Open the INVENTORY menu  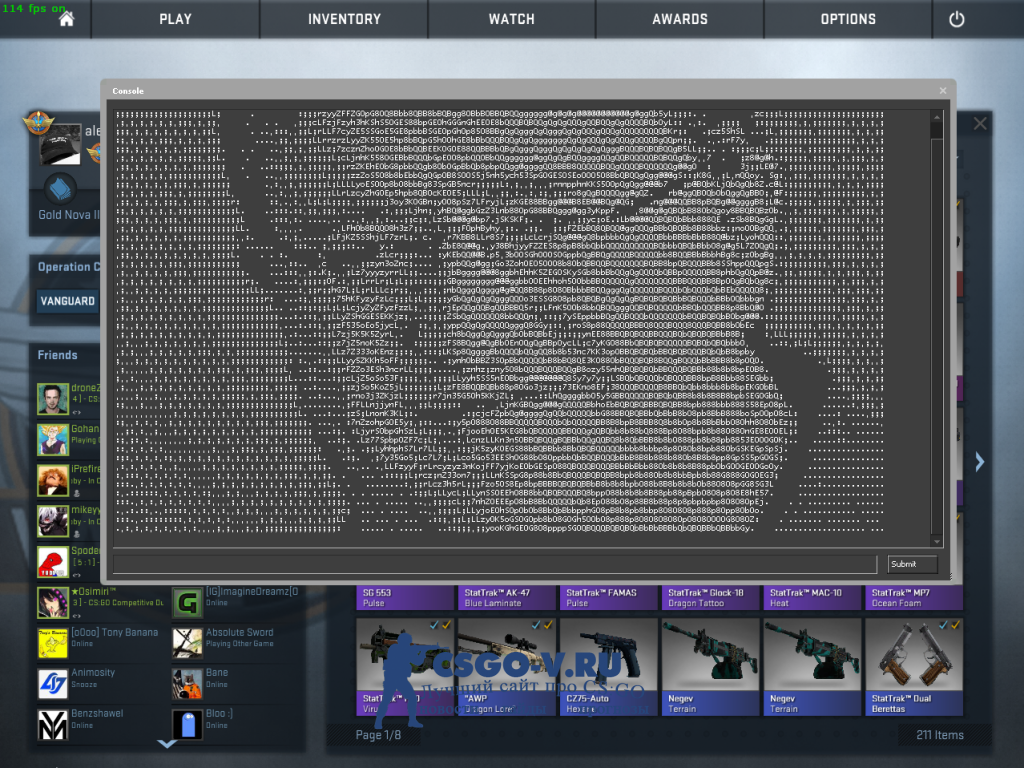pyautogui.click(x=344, y=19)
